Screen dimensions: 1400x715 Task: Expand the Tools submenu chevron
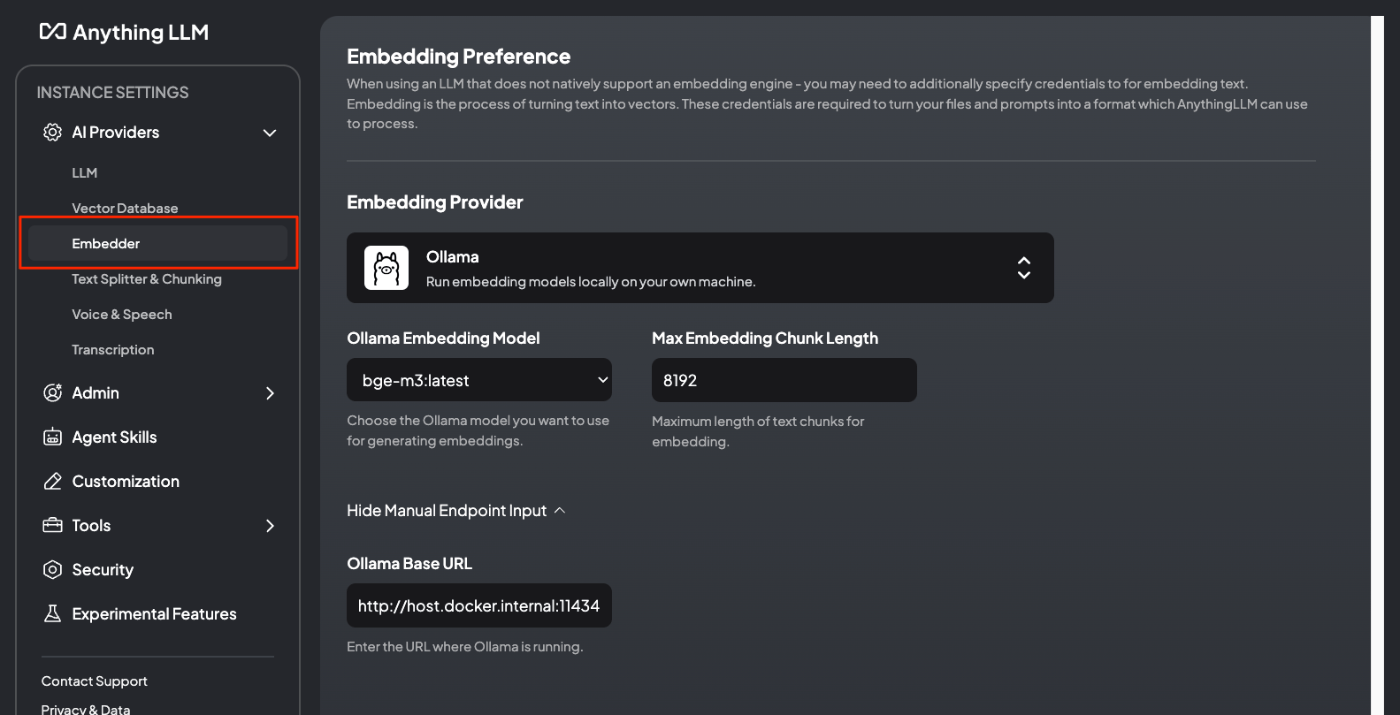[269, 526]
